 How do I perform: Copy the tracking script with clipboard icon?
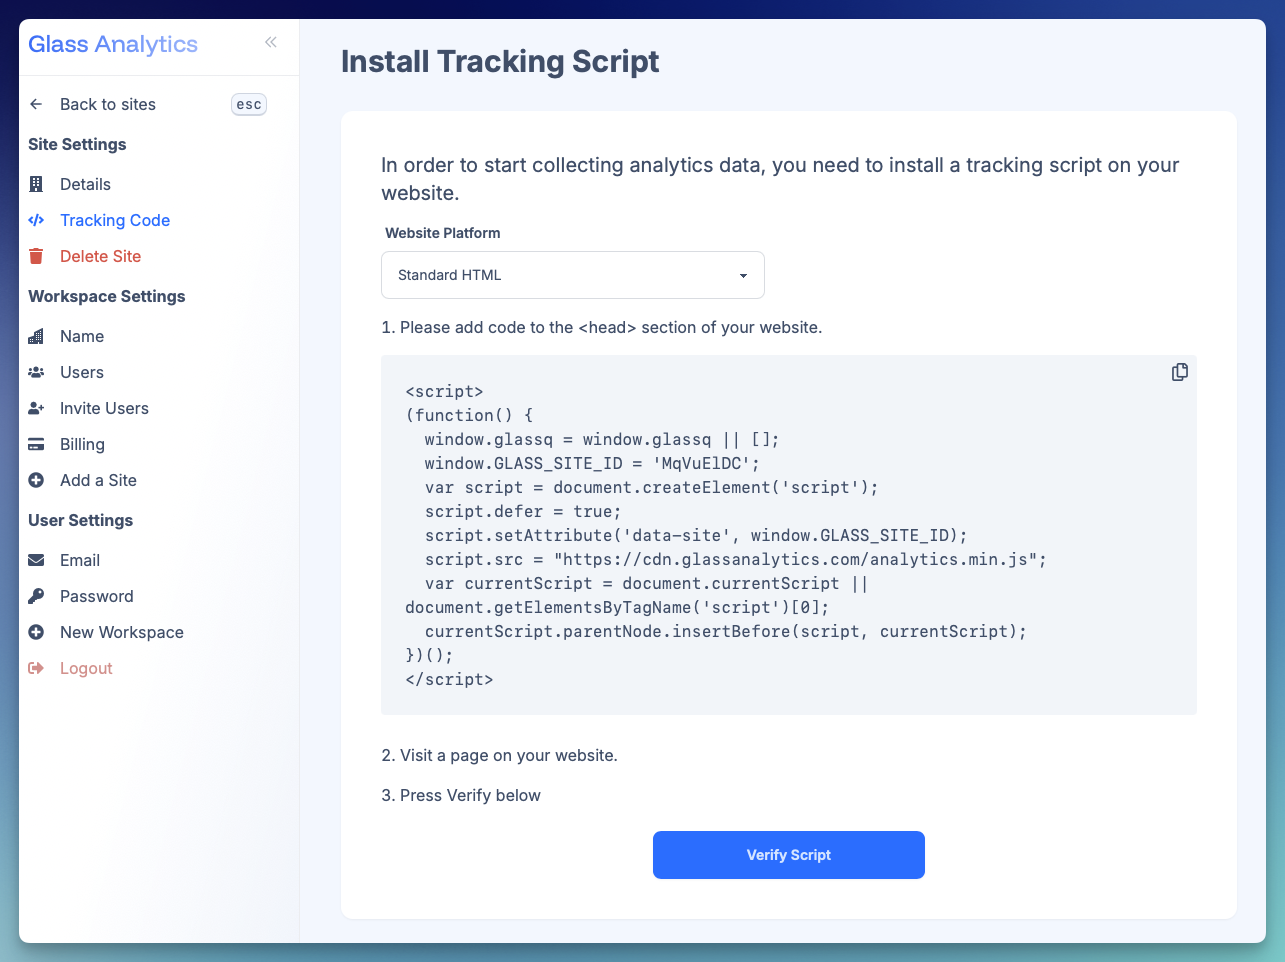(1180, 372)
